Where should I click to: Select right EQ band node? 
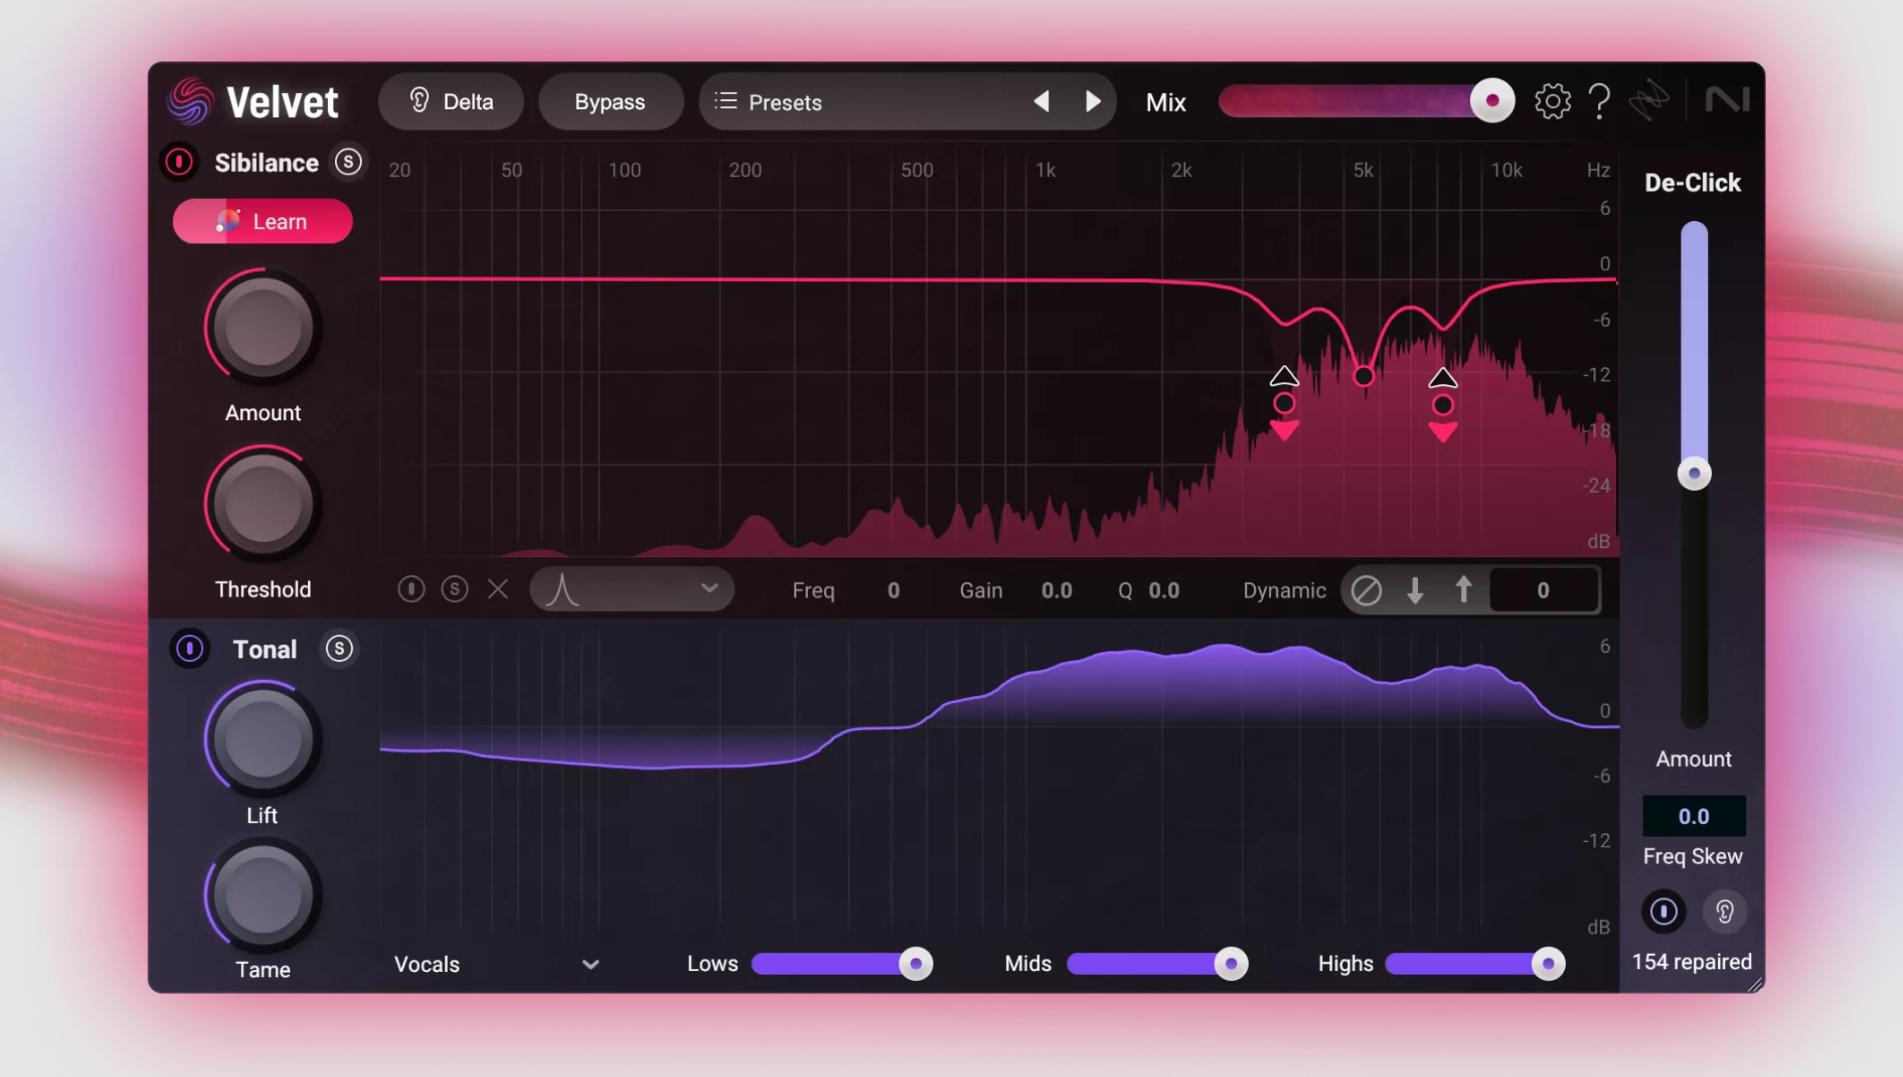pos(1442,405)
